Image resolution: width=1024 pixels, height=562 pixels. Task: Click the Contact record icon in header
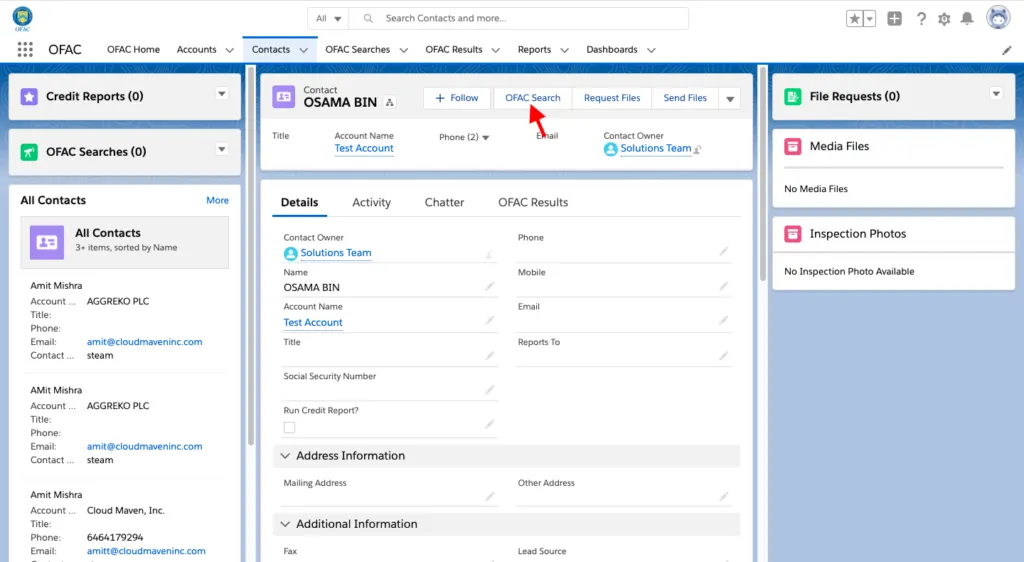(283, 97)
